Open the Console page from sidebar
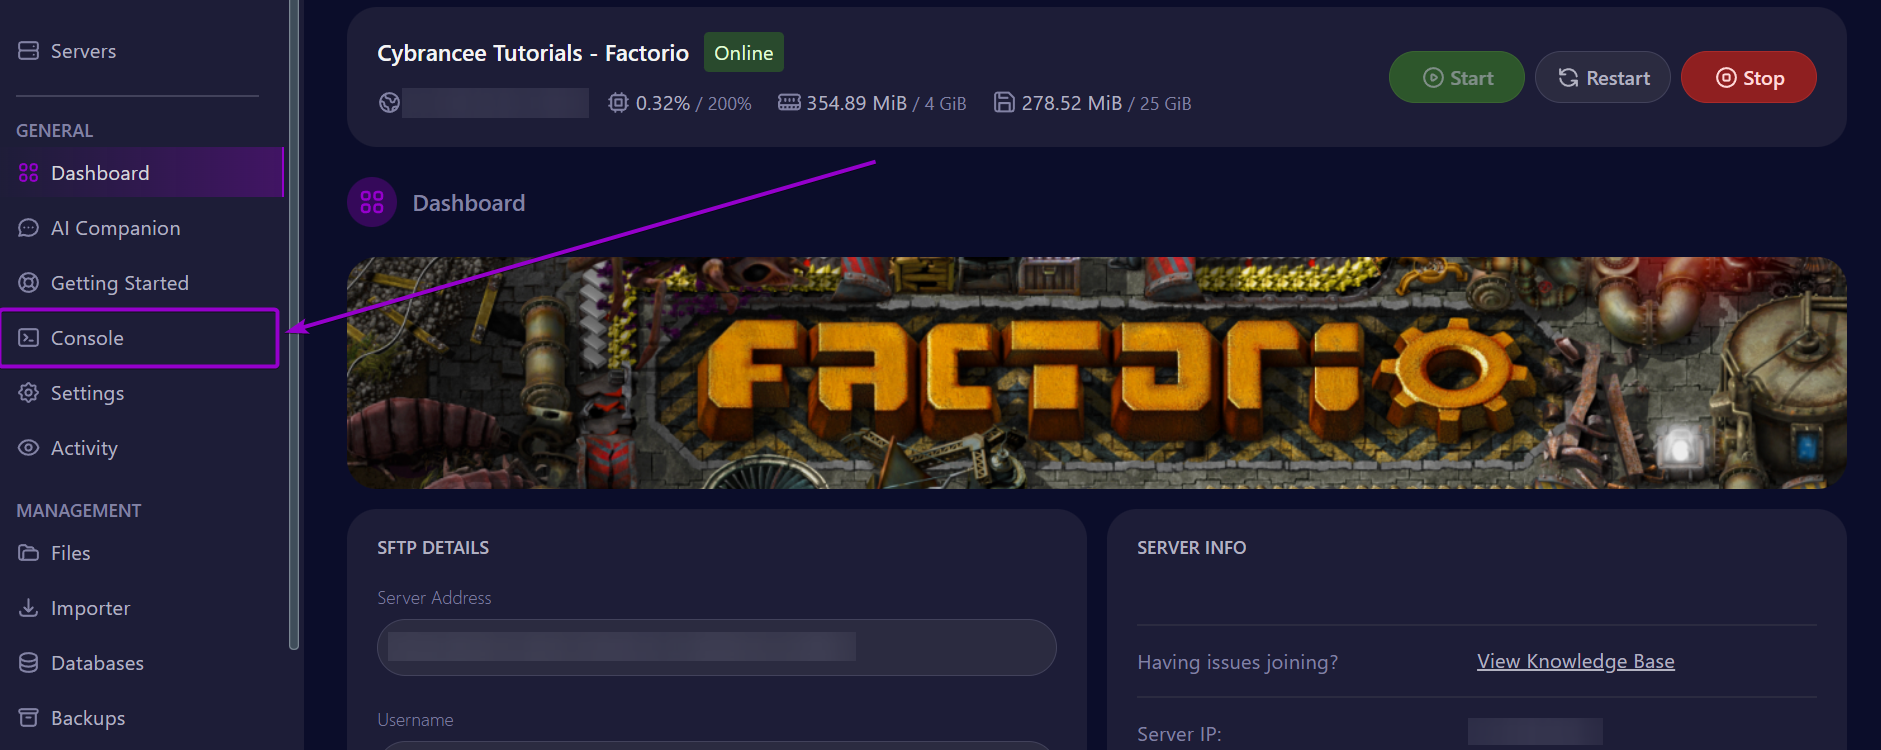1881x750 pixels. tap(88, 338)
